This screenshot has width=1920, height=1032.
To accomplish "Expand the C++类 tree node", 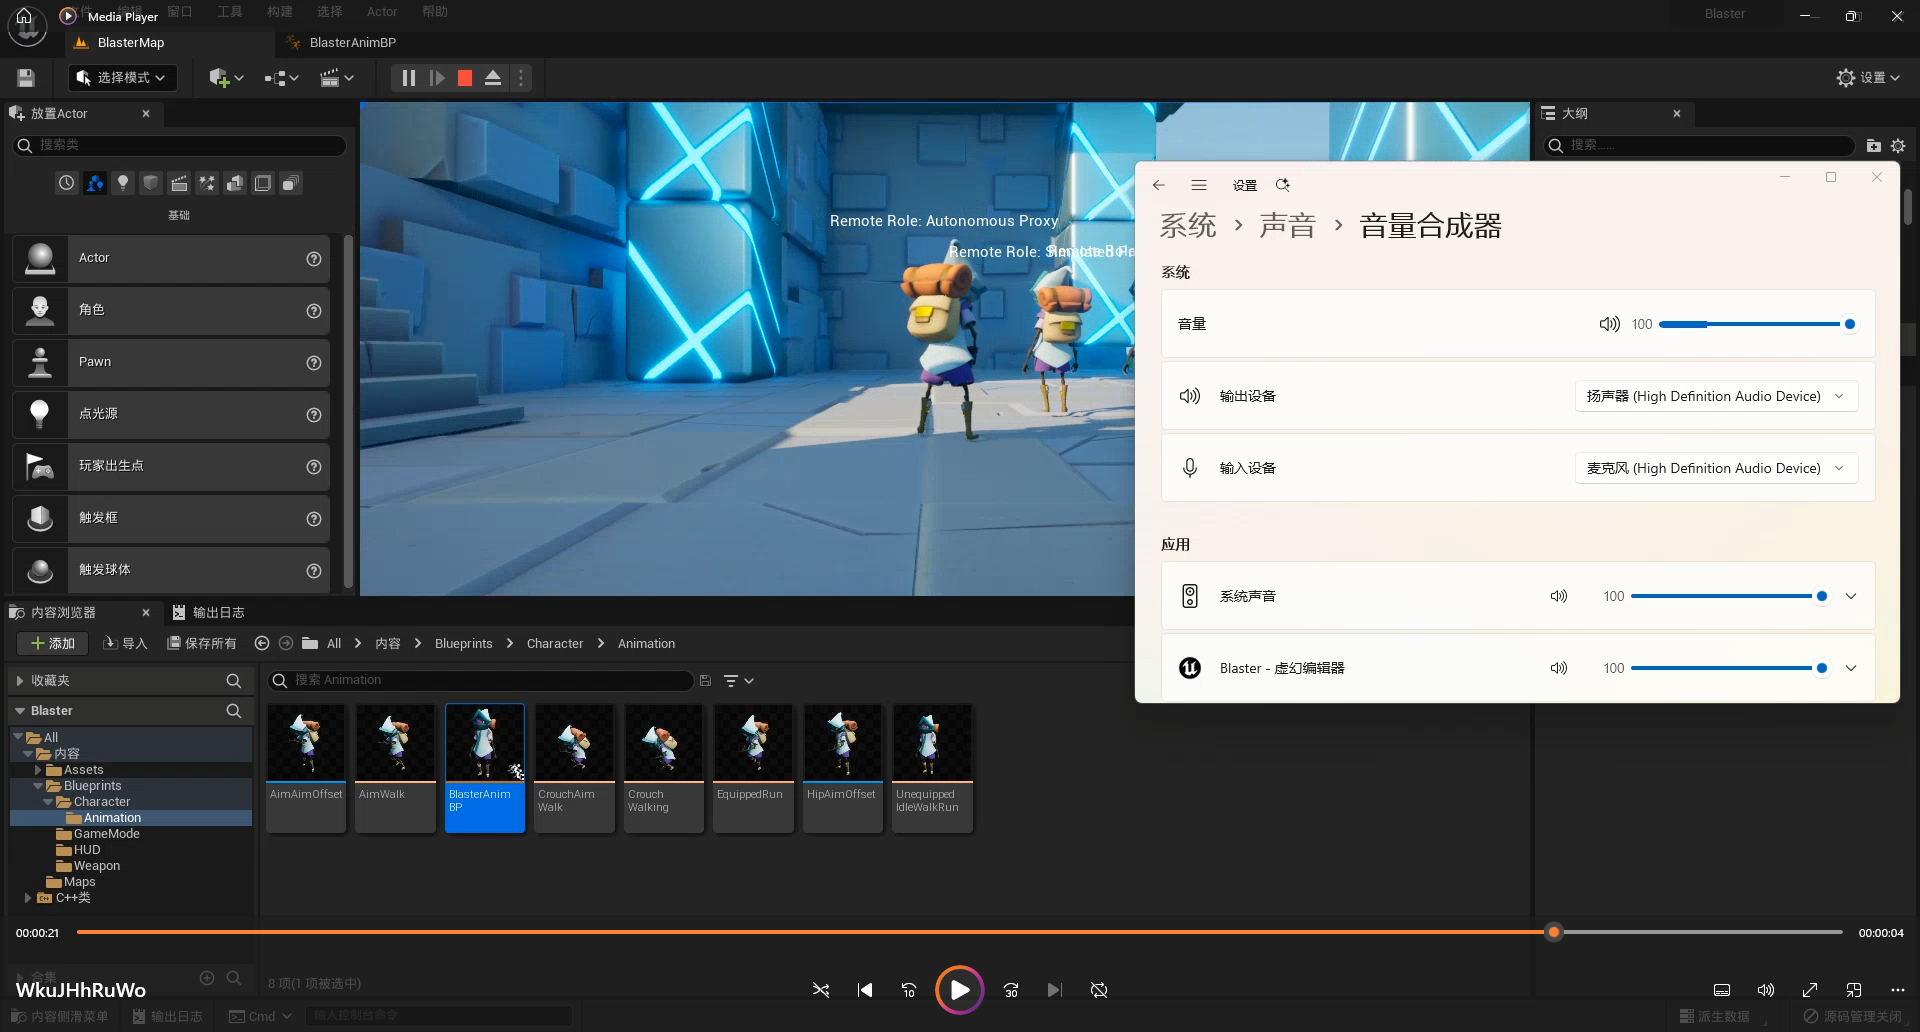I will (x=28, y=898).
